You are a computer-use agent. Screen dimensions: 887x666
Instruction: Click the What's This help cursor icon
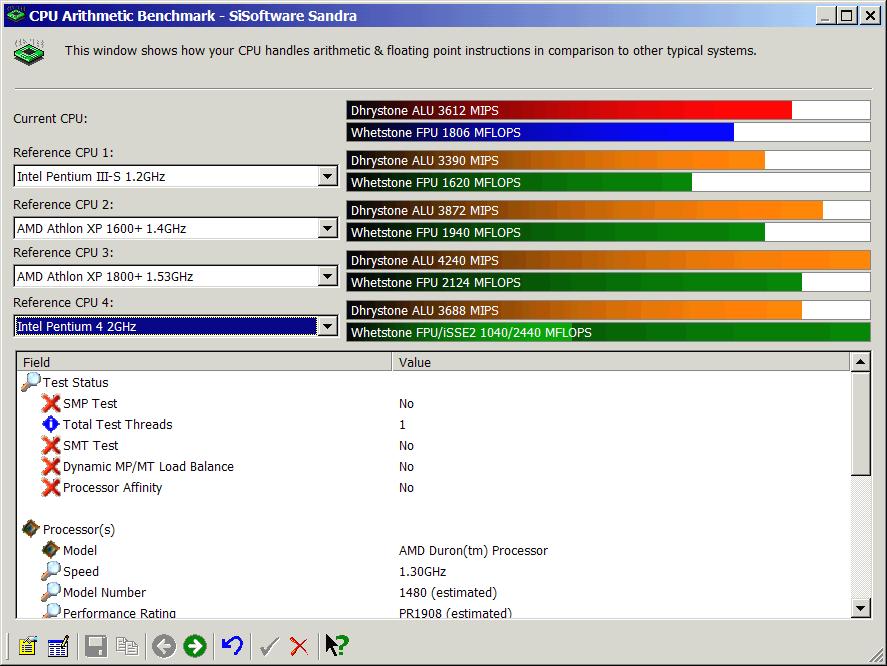point(337,646)
